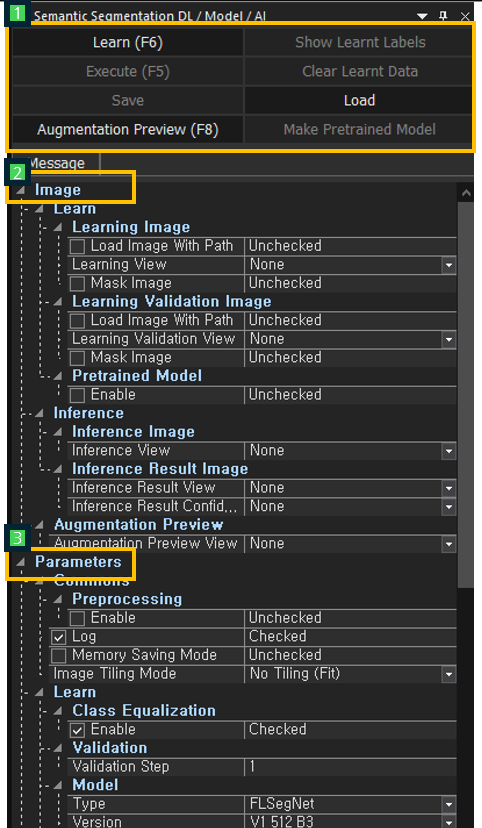This screenshot has width=482, height=828.
Task: Collapse the Pretrained Model group
Action: [x=58, y=377]
